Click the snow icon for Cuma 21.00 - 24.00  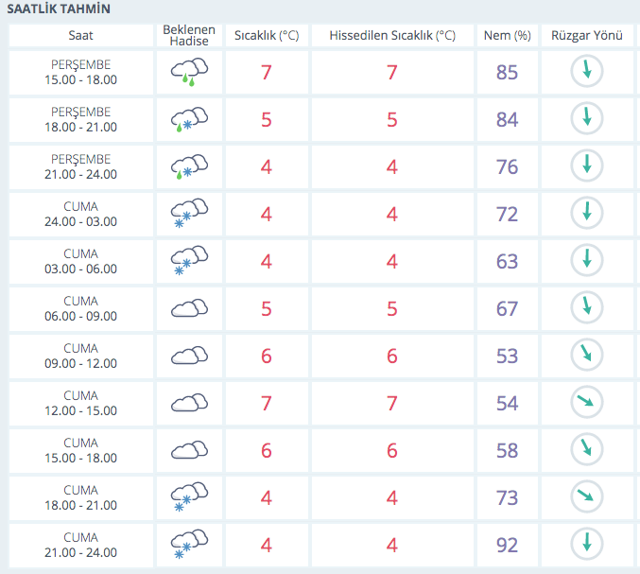click(x=189, y=544)
